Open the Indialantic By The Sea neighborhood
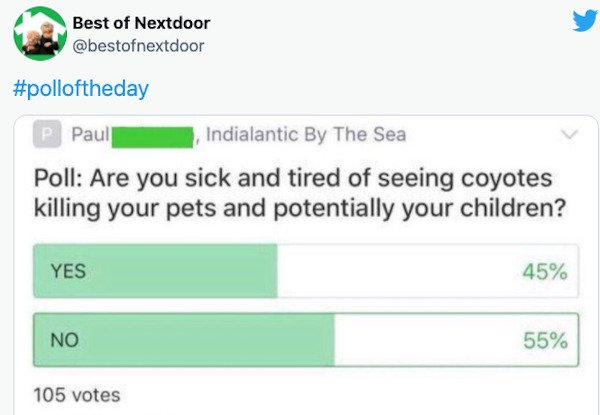 coord(306,134)
